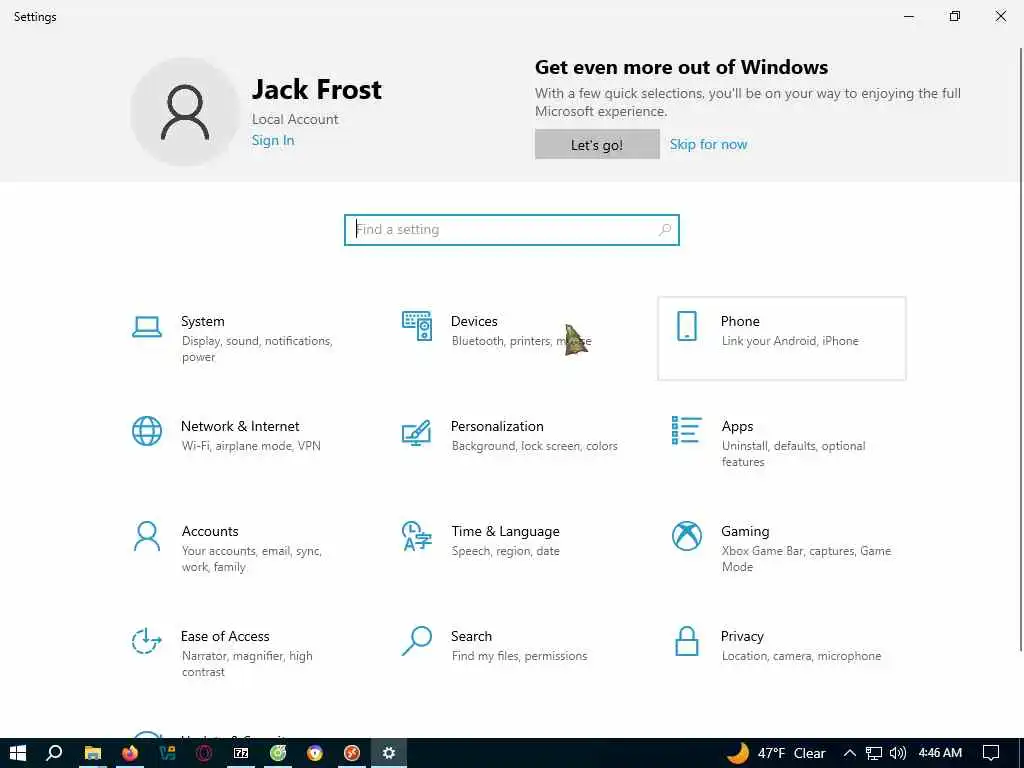Open the weather widget showing 47°F Clear
1024x768 pixels.
(776, 753)
